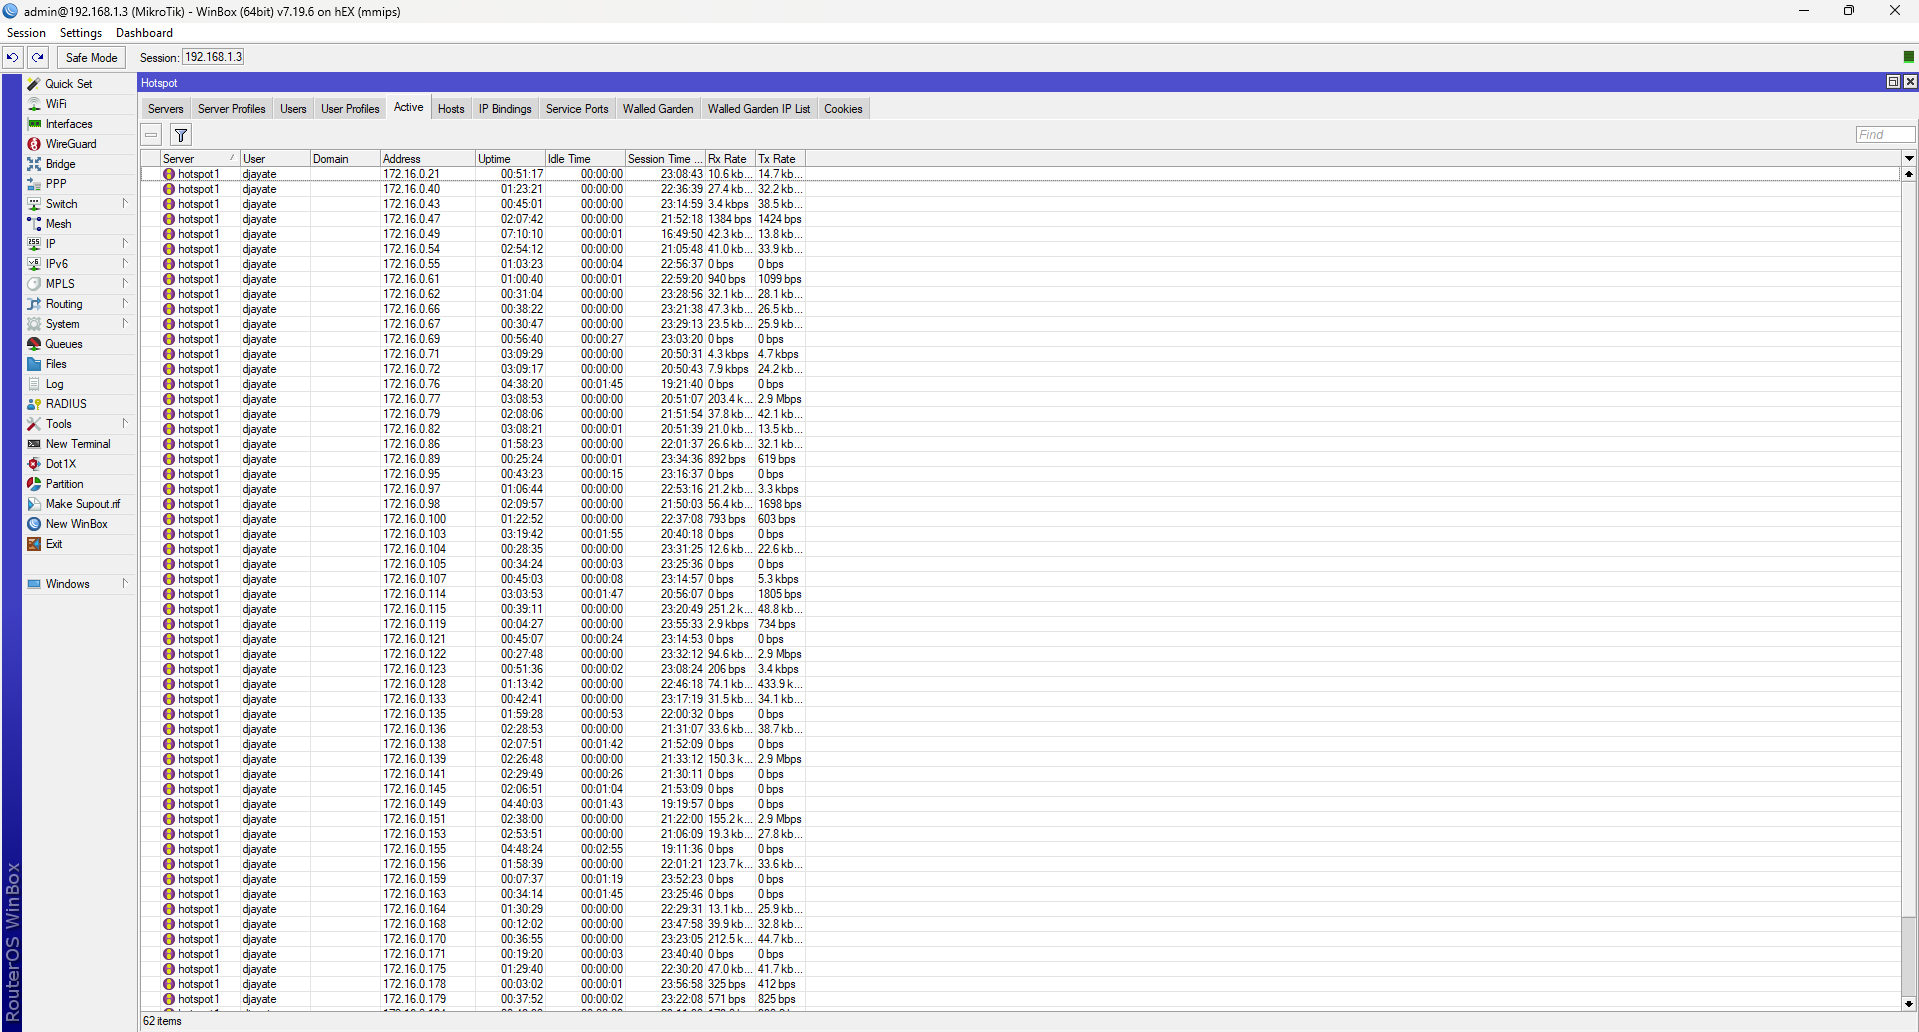Expand the System submenu
The height and width of the screenshot is (1032, 1919).
point(125,324)
